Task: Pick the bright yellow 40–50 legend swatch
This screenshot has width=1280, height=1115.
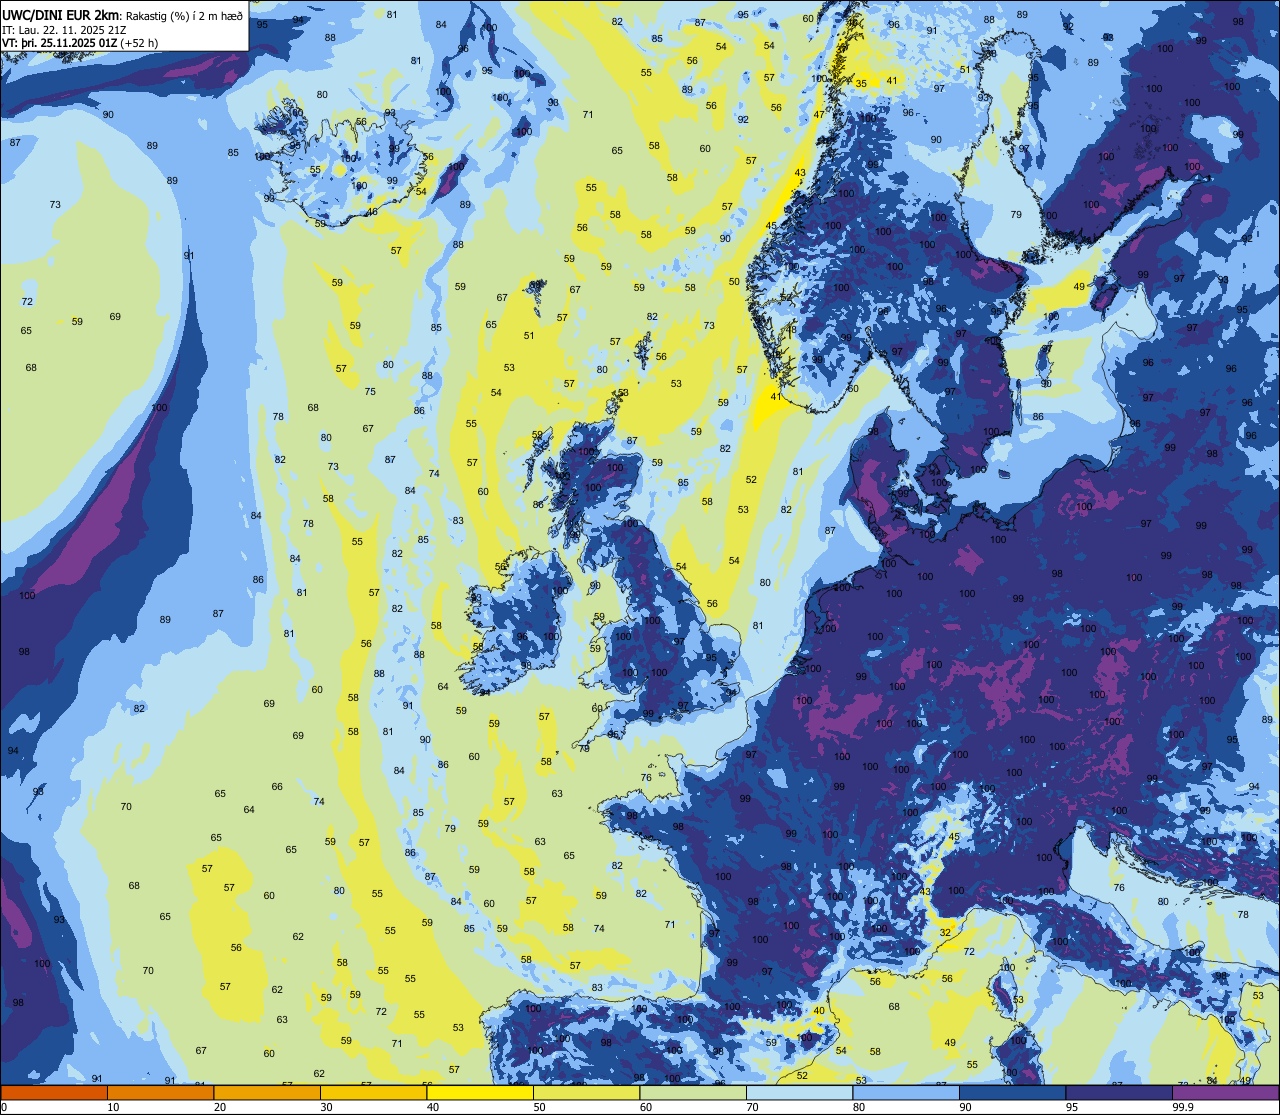Action: pos(480,1092)
